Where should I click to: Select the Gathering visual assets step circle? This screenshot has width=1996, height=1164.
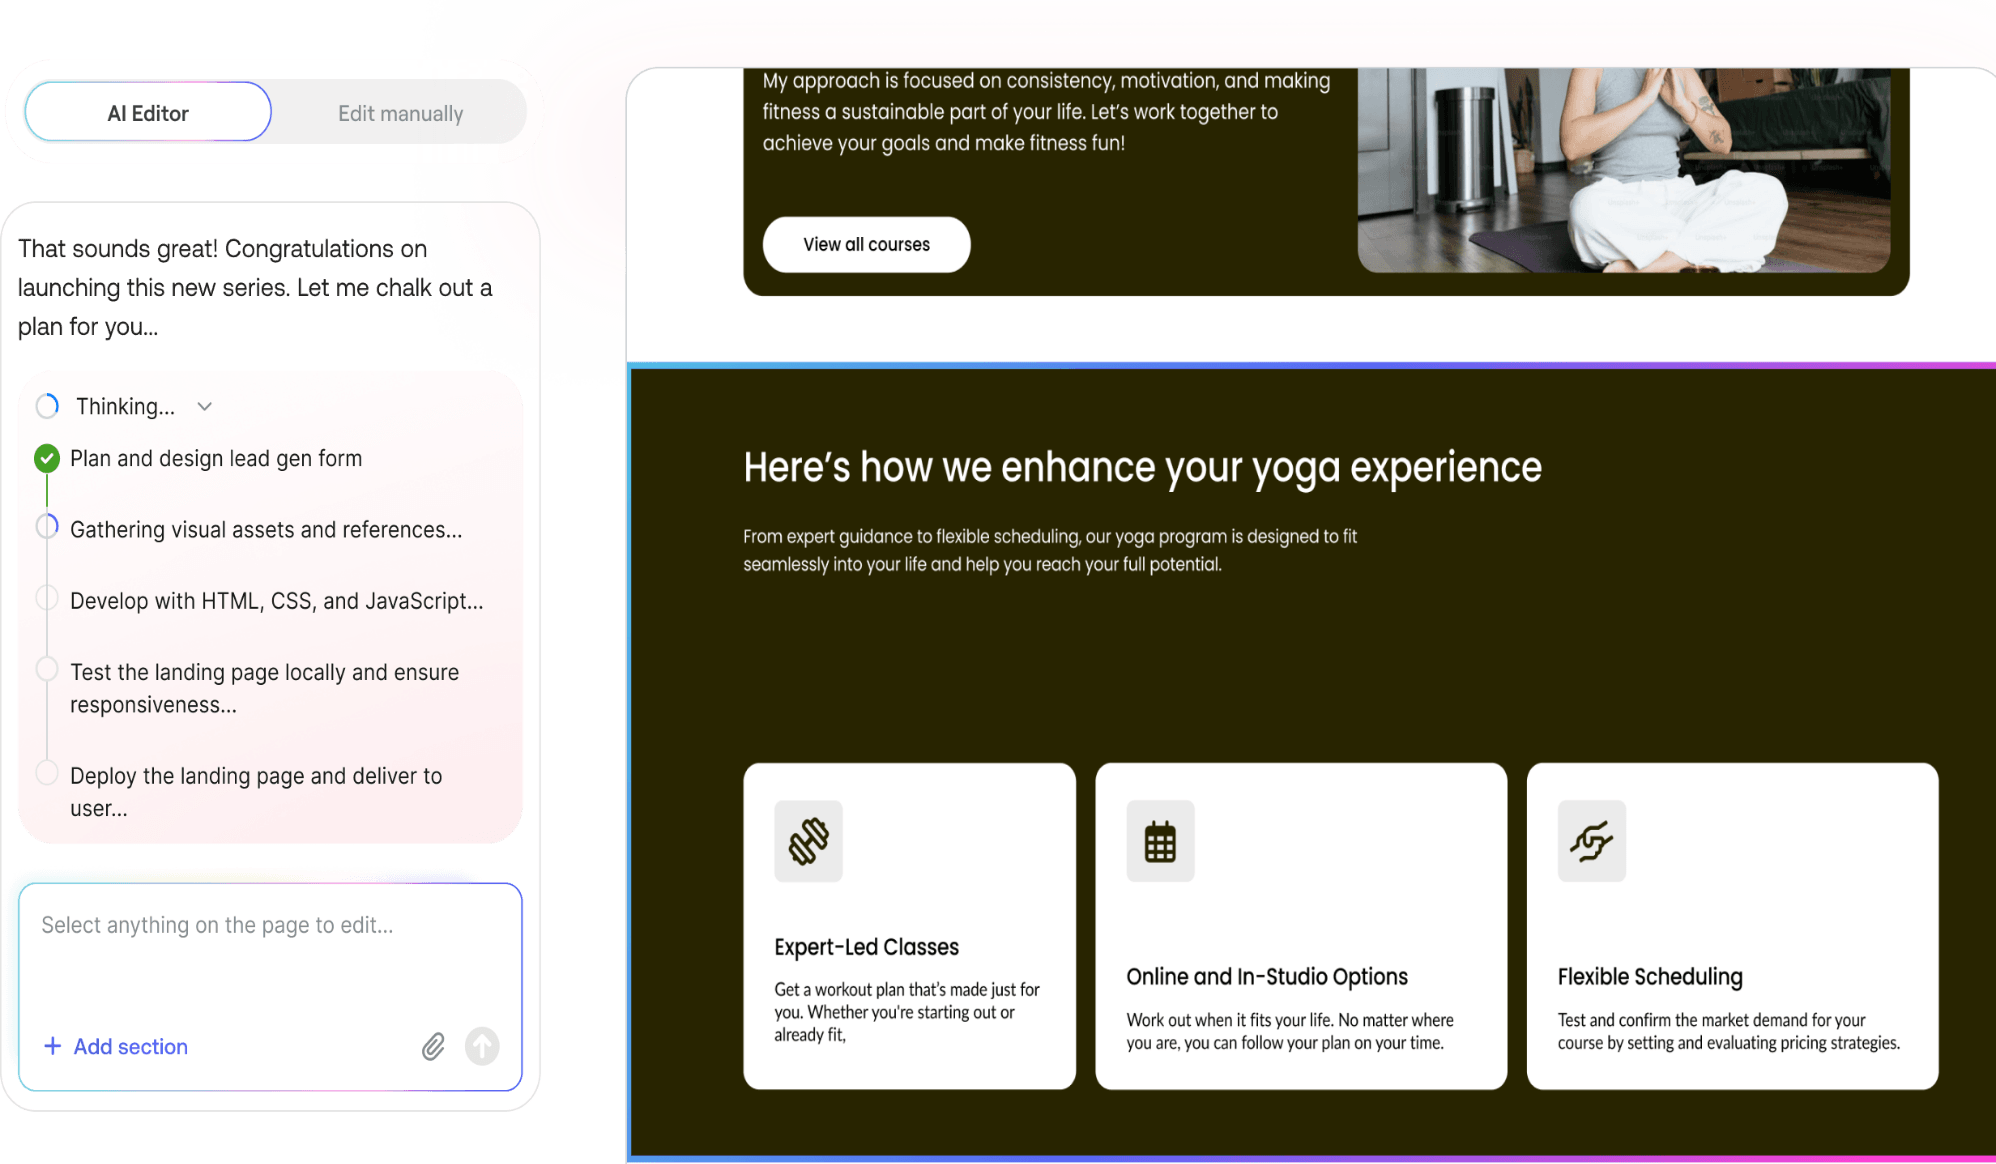click(x=47, y=527)
